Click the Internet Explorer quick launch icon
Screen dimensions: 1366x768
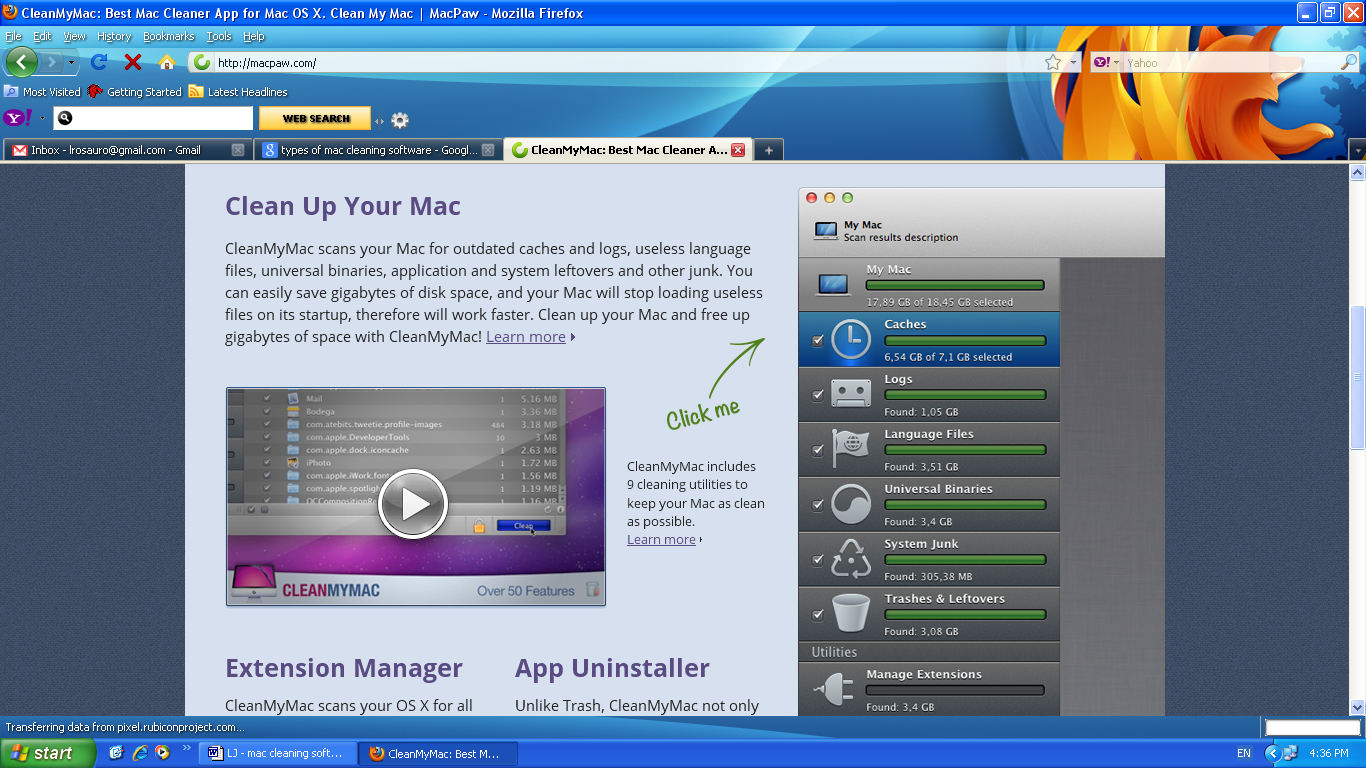click(139, 753)
